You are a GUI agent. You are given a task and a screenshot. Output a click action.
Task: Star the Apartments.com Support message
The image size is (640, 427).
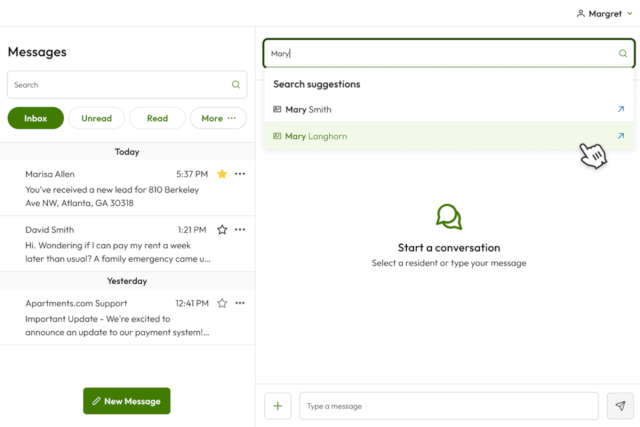tap(222, 303)
